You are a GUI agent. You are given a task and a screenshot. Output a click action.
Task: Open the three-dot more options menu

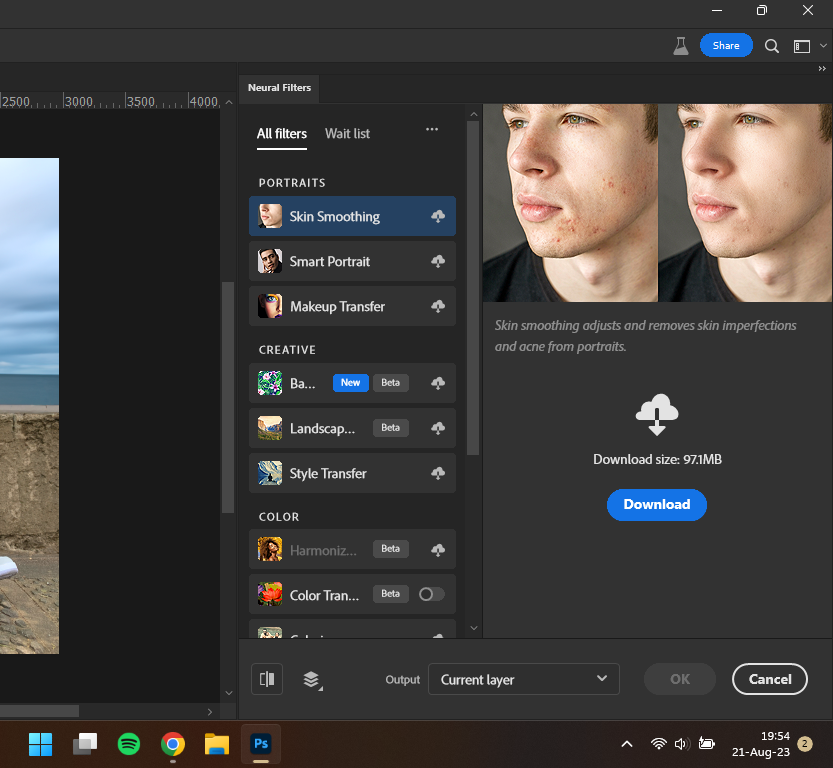coord(432,129)
